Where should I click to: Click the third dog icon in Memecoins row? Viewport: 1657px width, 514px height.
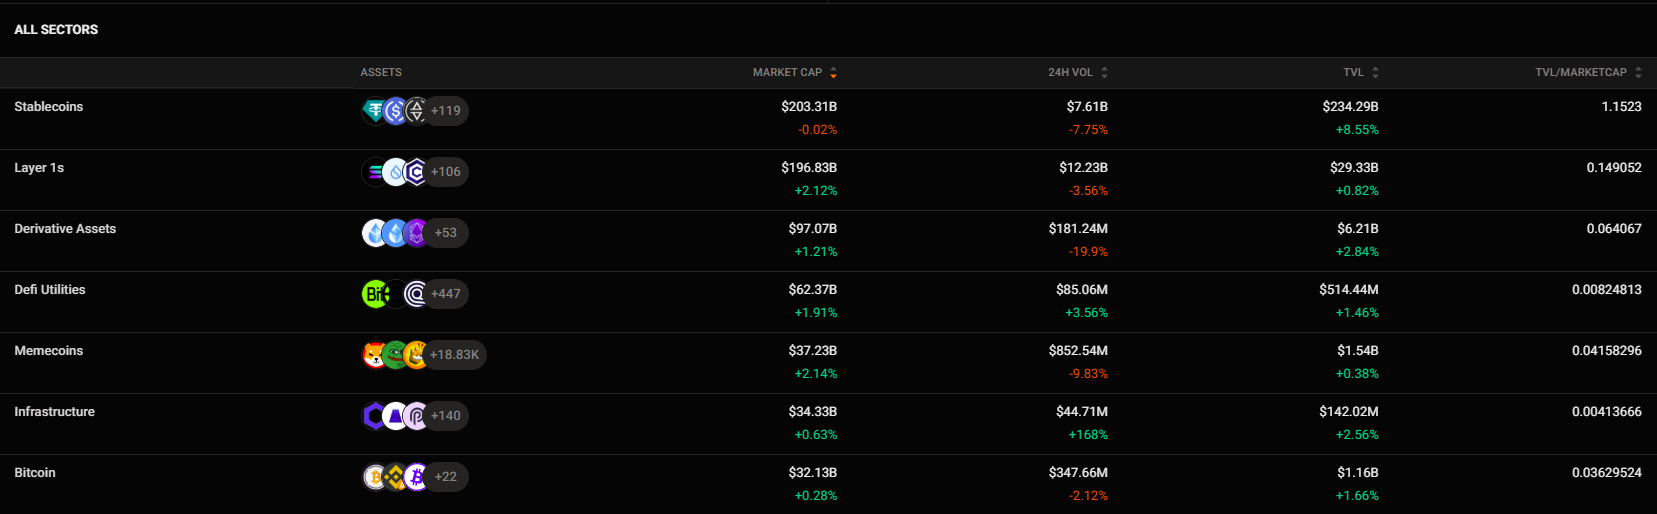[x=416, y=355]
